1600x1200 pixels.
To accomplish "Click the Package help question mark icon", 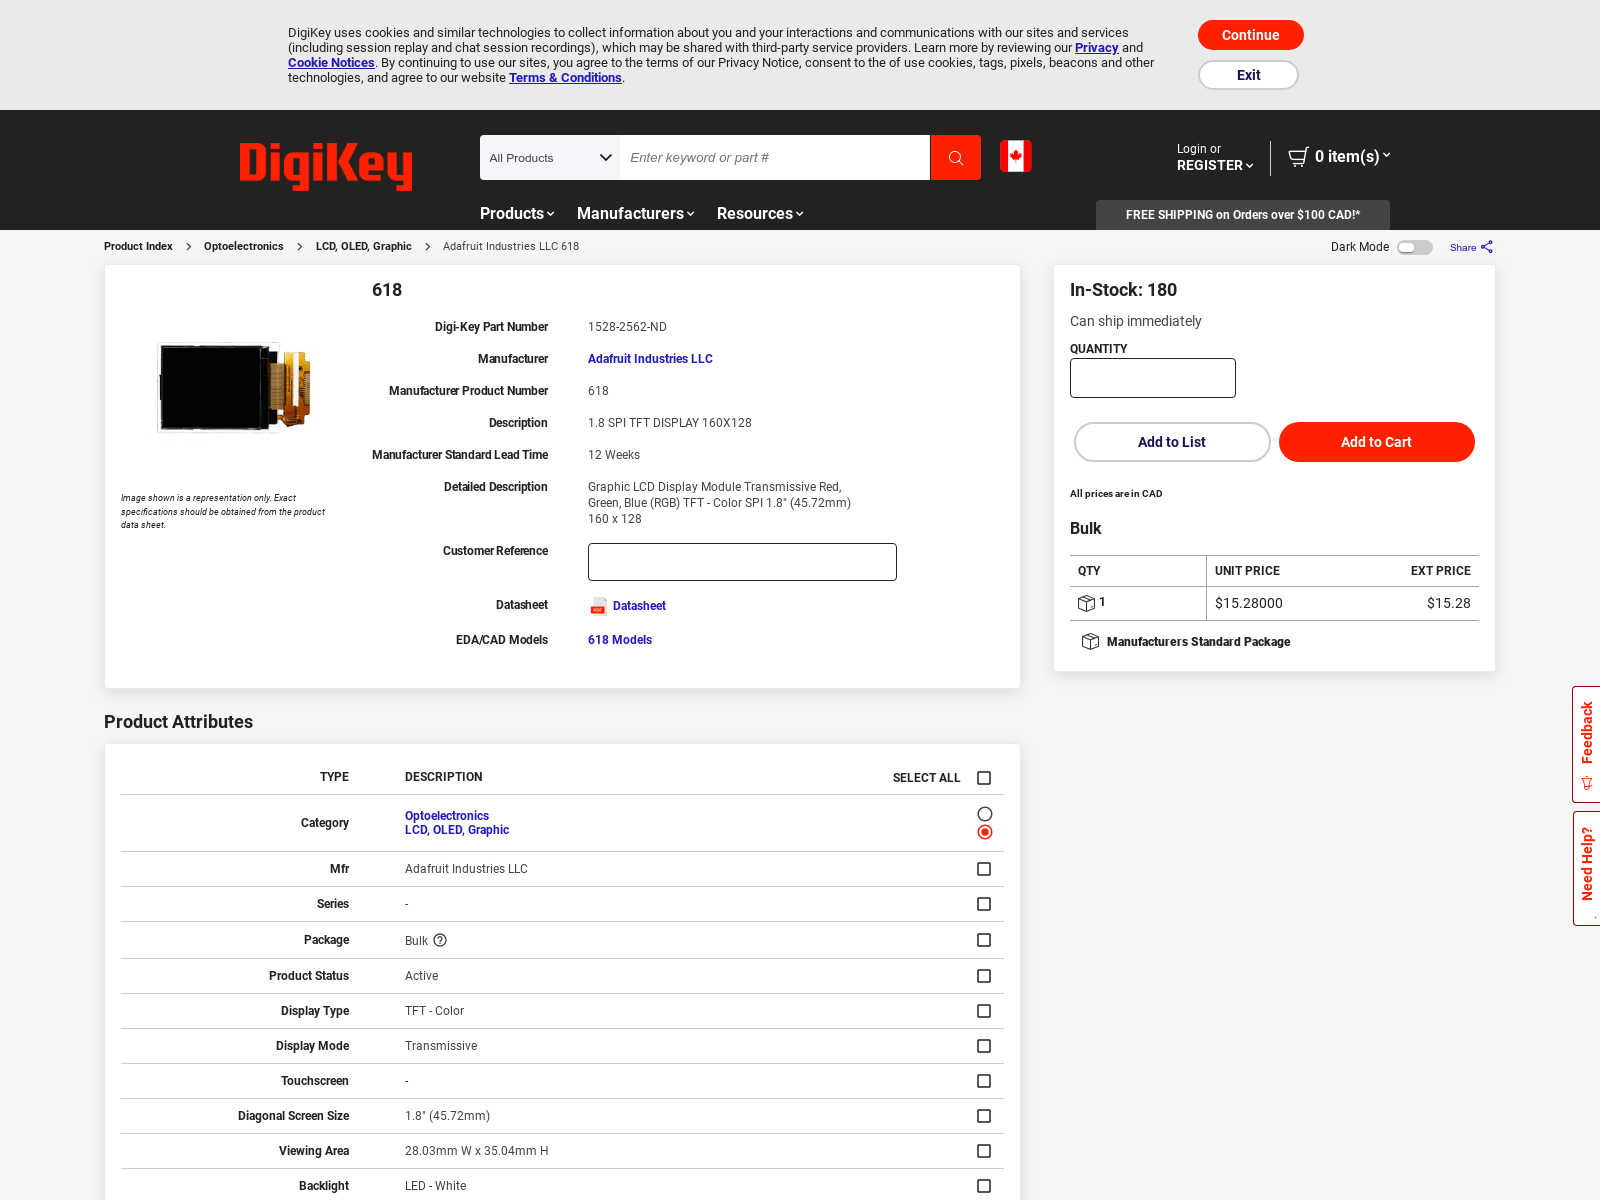I will coord(440,940).
